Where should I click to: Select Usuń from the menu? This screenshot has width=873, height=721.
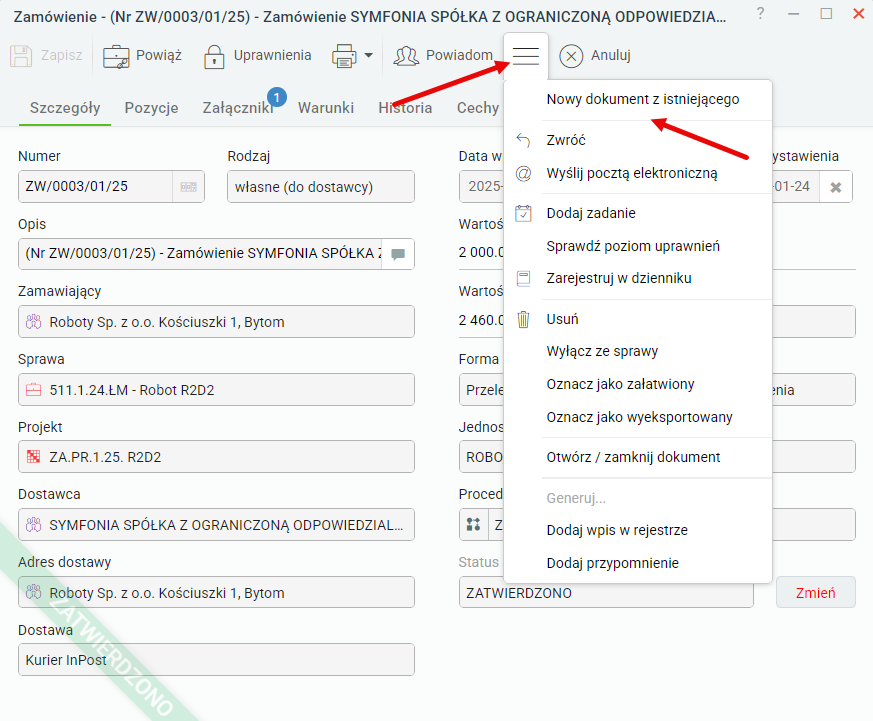(637, 319)
